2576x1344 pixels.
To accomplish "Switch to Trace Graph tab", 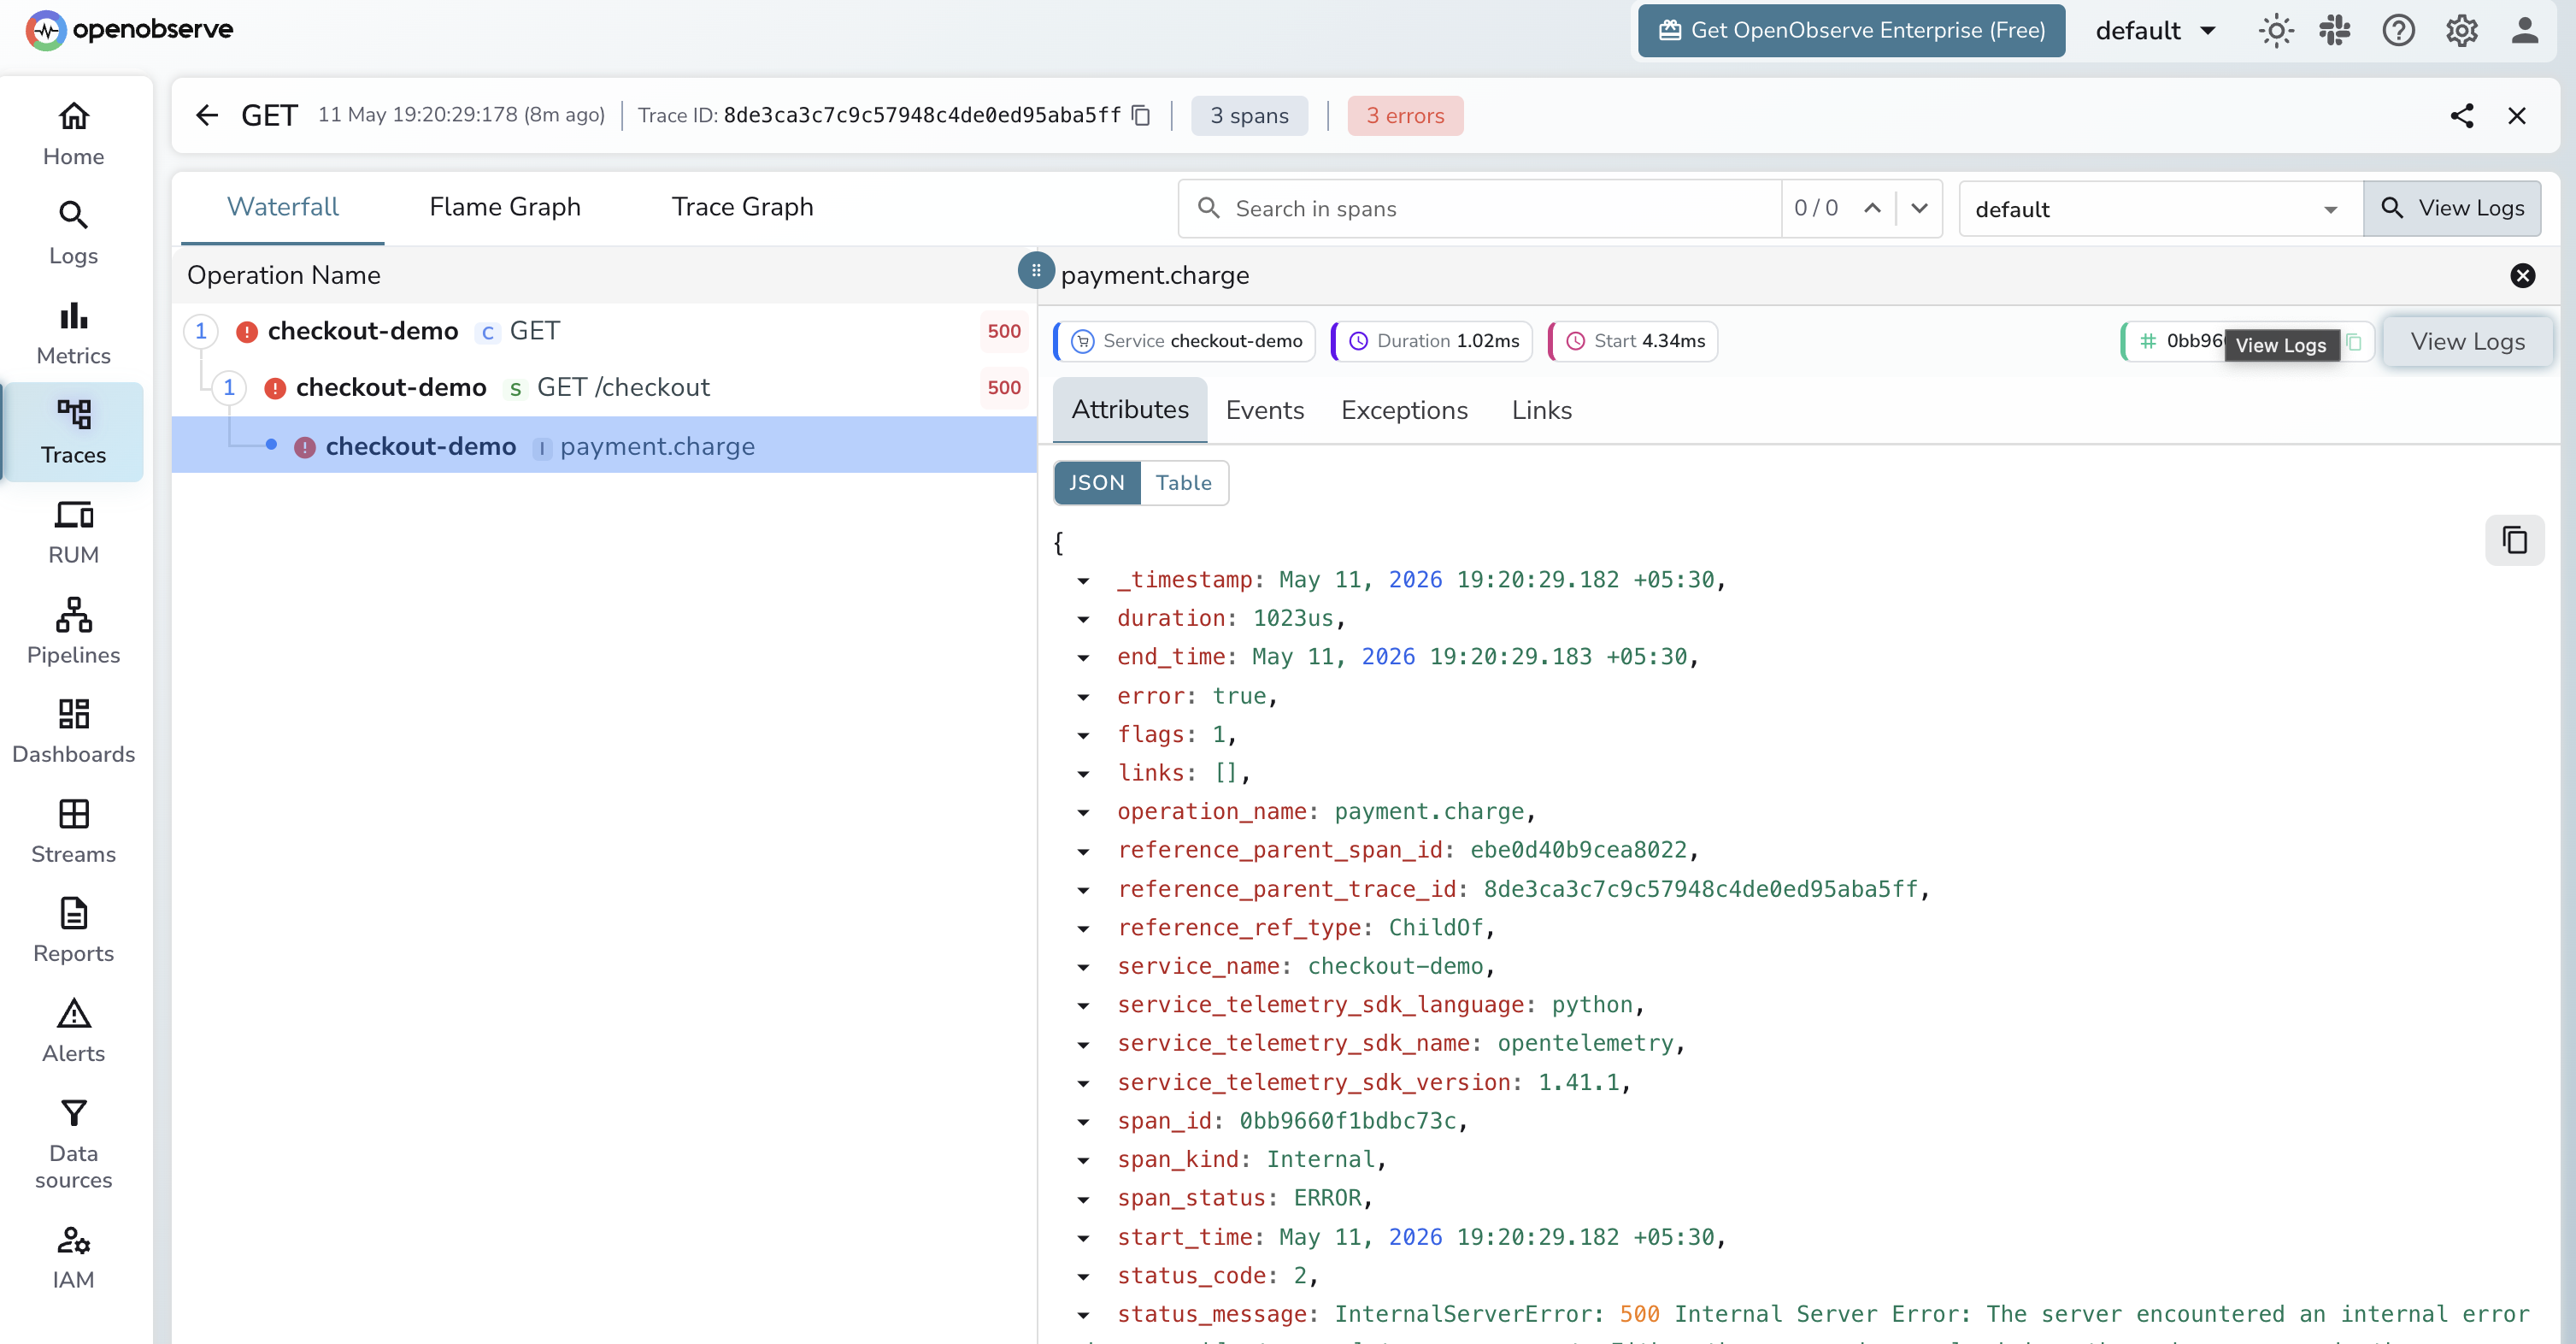I will (x=742, y=207).
